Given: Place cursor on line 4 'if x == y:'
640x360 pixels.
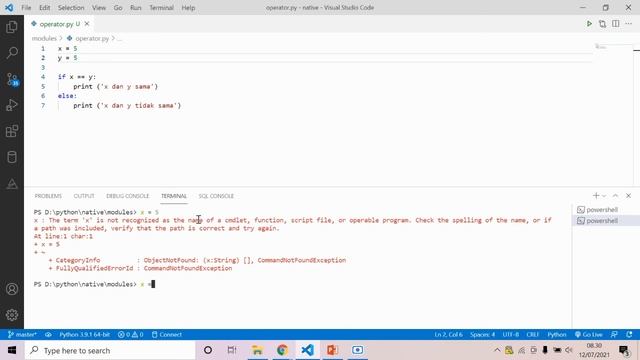Looking at the screenshot, I should coord(77,77).
